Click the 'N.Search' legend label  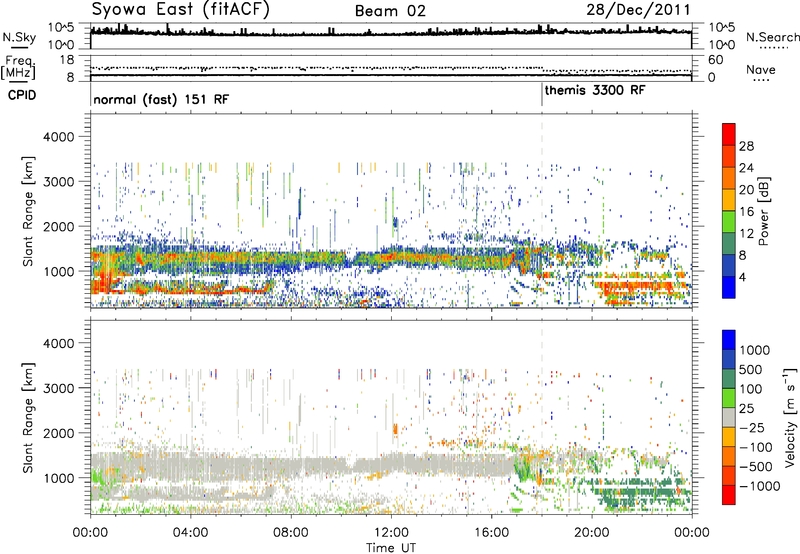(773, 37)
